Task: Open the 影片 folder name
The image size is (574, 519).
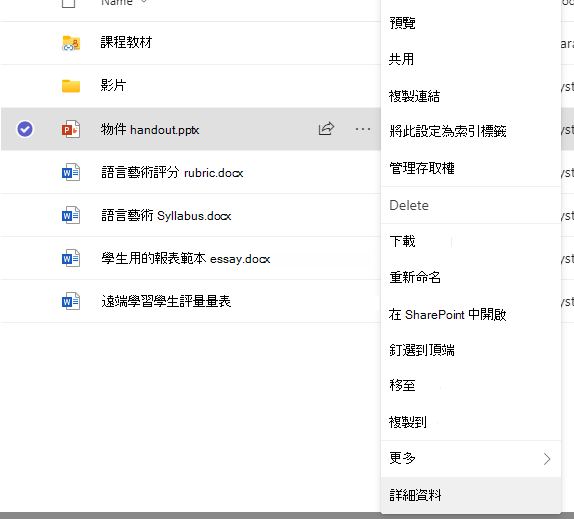Action: coord(113,85)
